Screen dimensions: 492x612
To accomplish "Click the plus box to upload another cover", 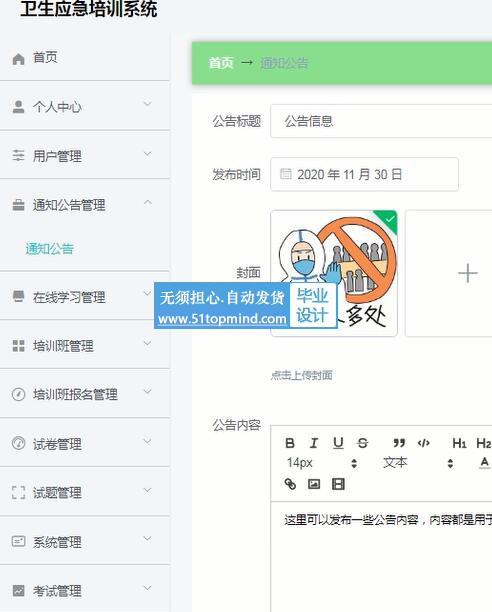I will point(449,273).
